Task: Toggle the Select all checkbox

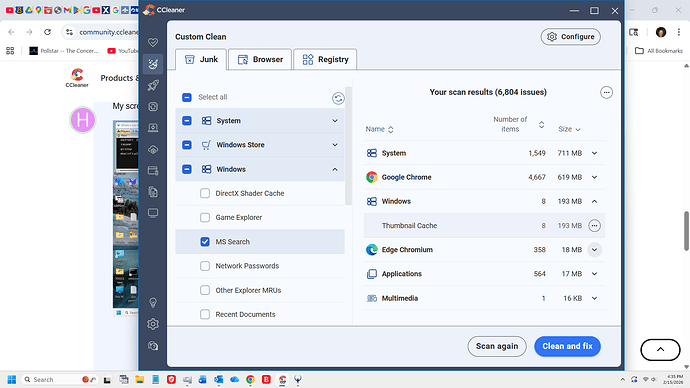Action: pos(187,97)
